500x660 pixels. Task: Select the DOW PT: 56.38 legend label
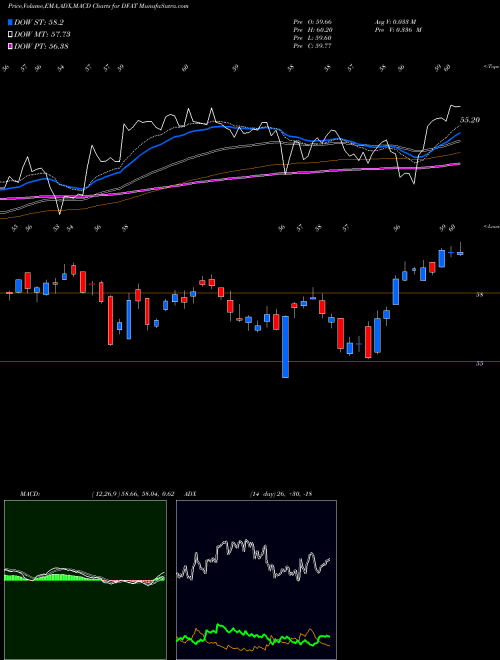click(41, 46)
